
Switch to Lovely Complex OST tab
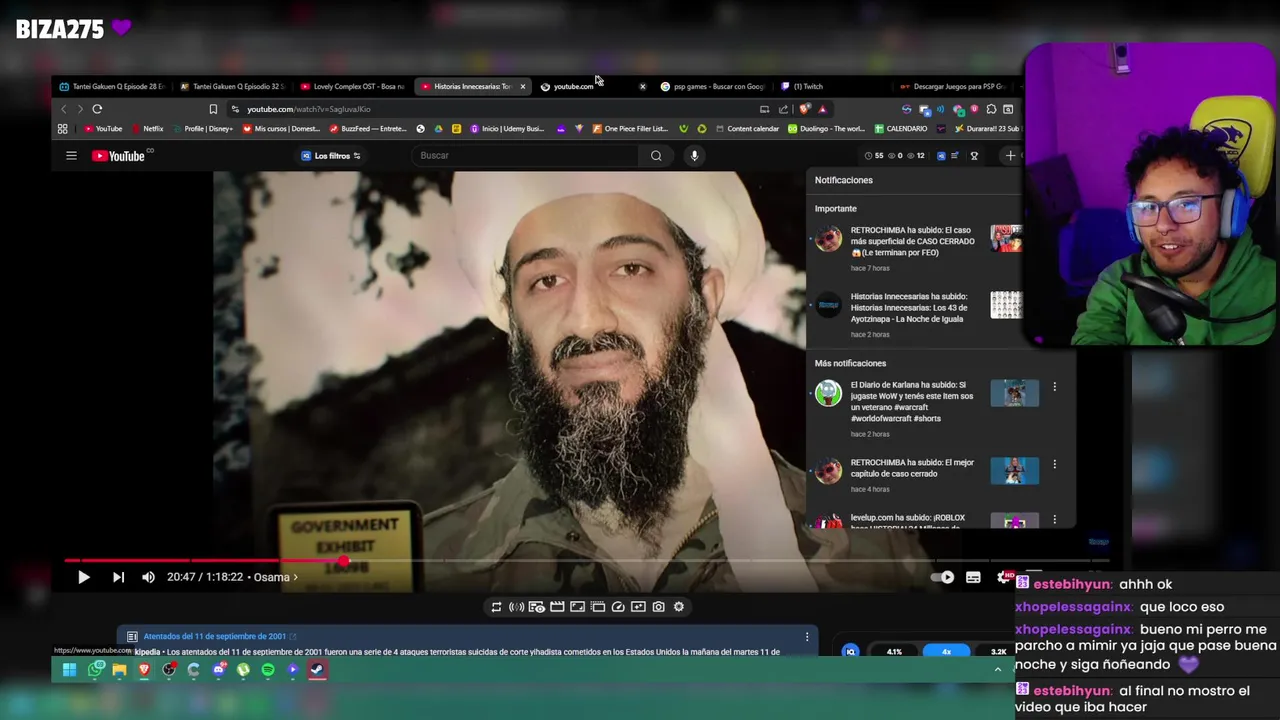(352, 86)
